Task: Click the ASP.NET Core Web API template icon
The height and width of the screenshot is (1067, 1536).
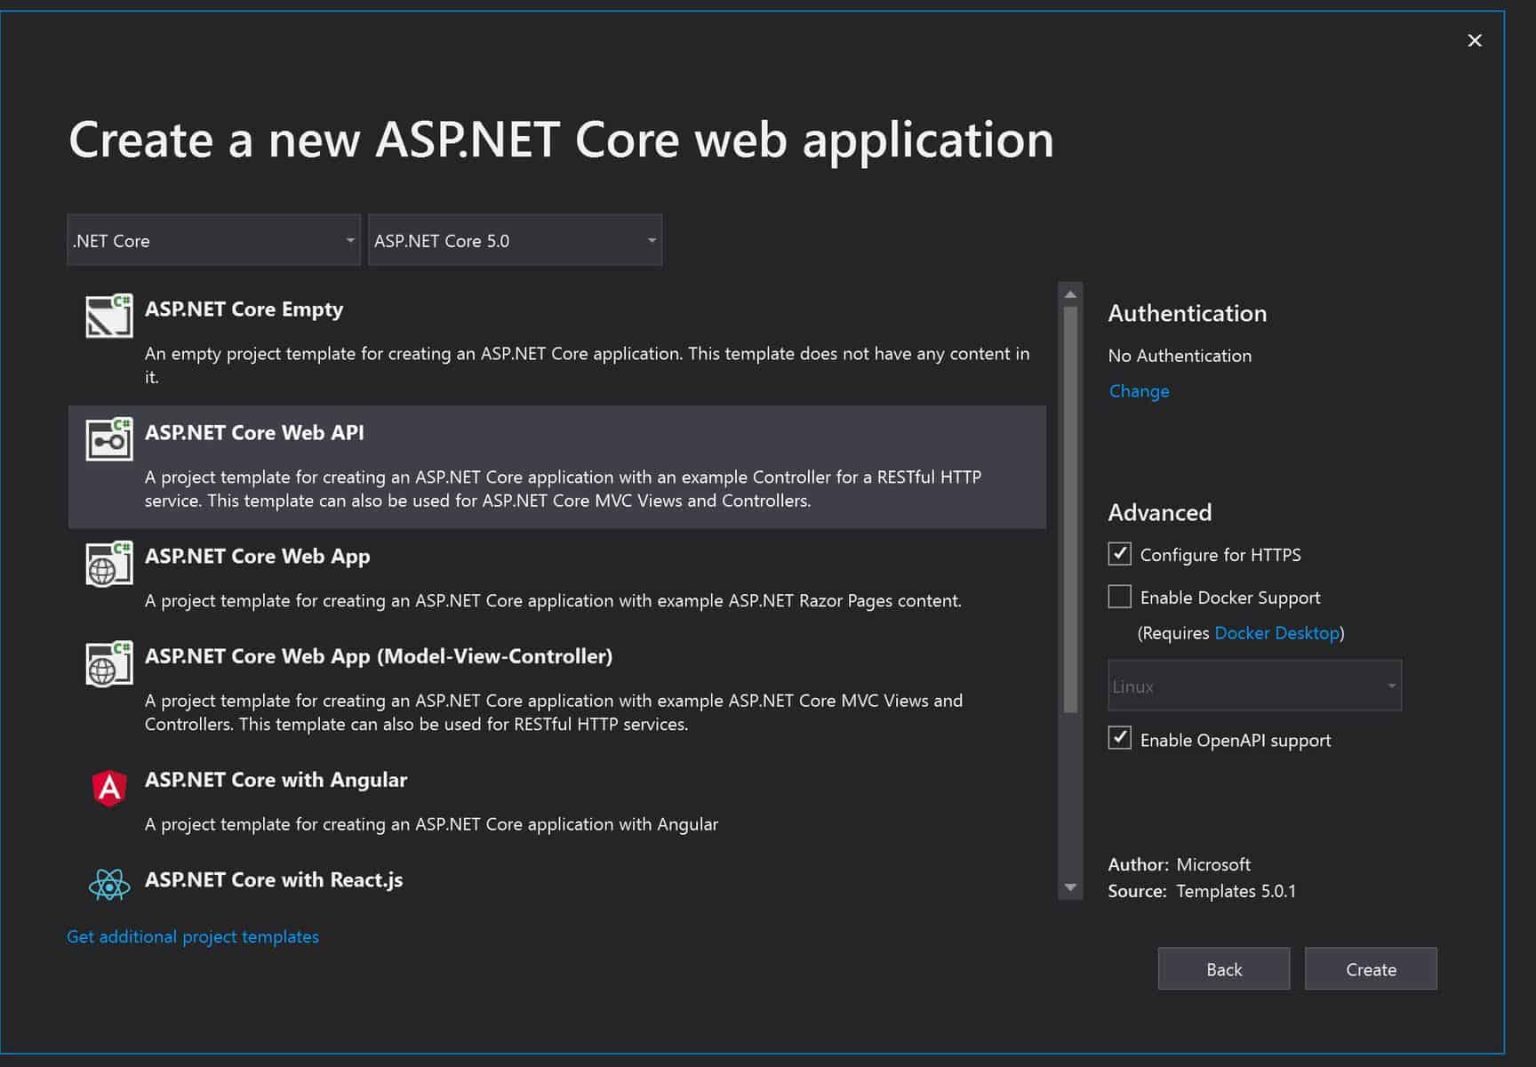Action: (x=109, y=439)
